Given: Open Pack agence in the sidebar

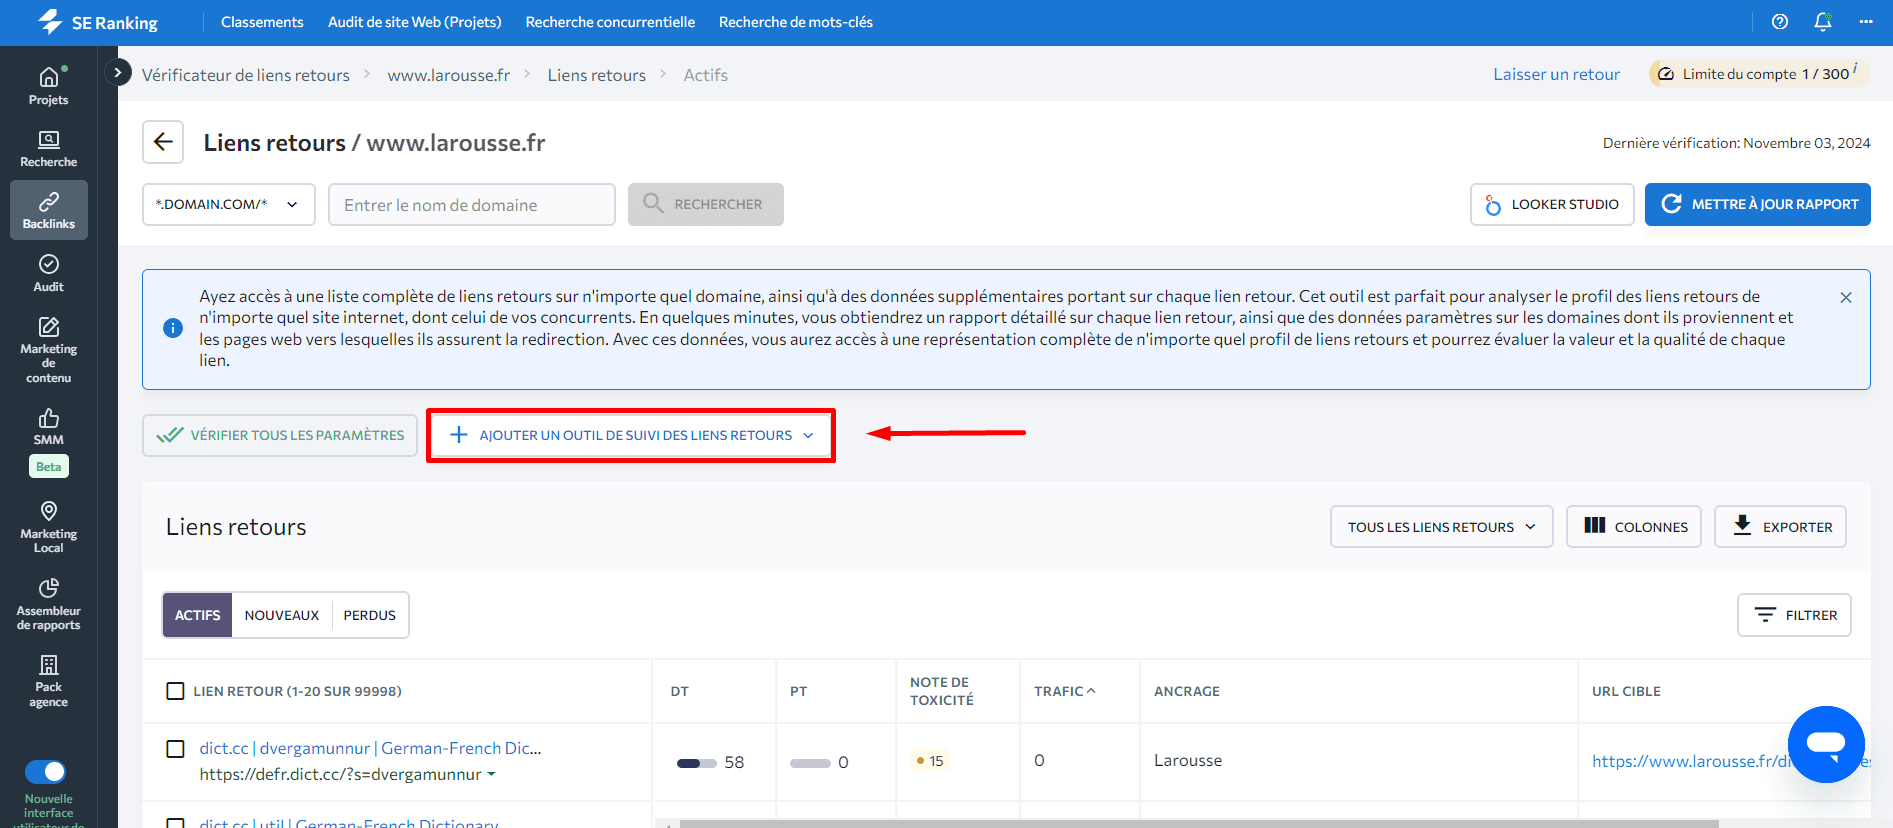Looking at the screenshot, I should (x=48, y=680).
